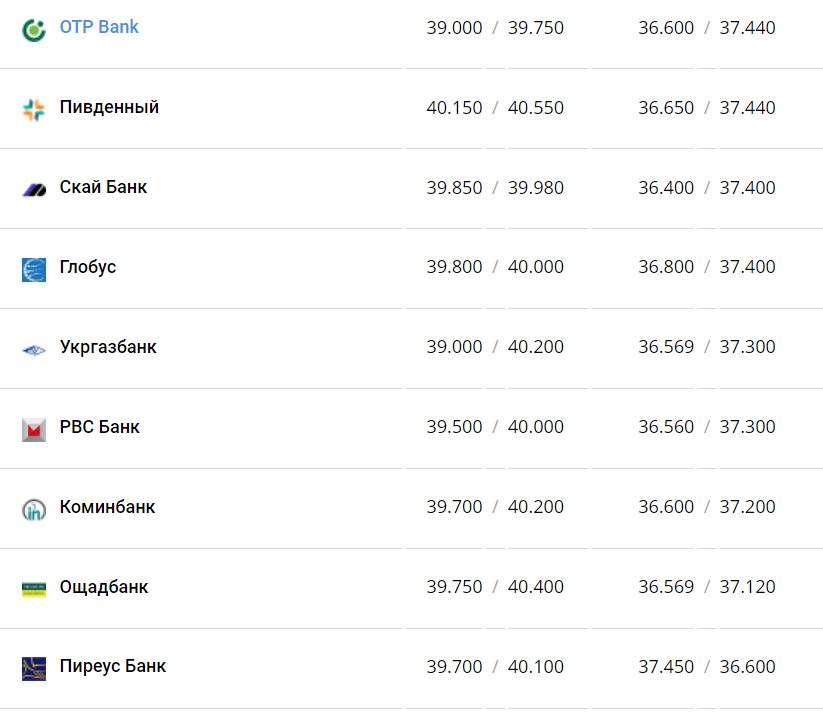Click the Скай Банк logo icon
The height and width of the screenshot is (719, 823).
click(x=34, y=189)
